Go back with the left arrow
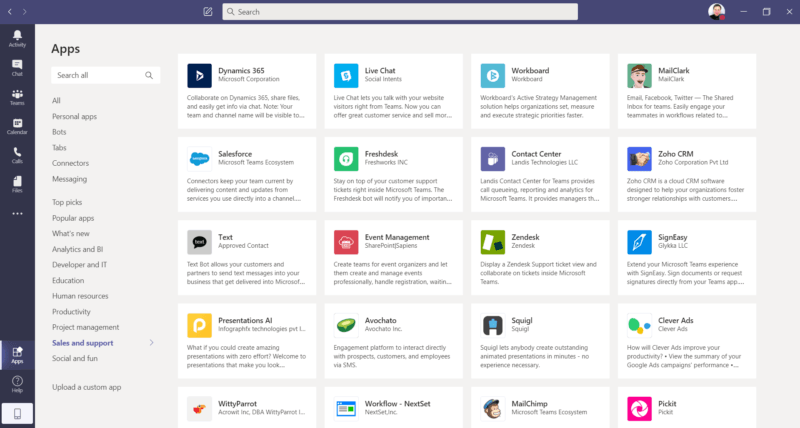Viewport: 800px width, 428px height. pyautogui.click(x=10, y=11)
